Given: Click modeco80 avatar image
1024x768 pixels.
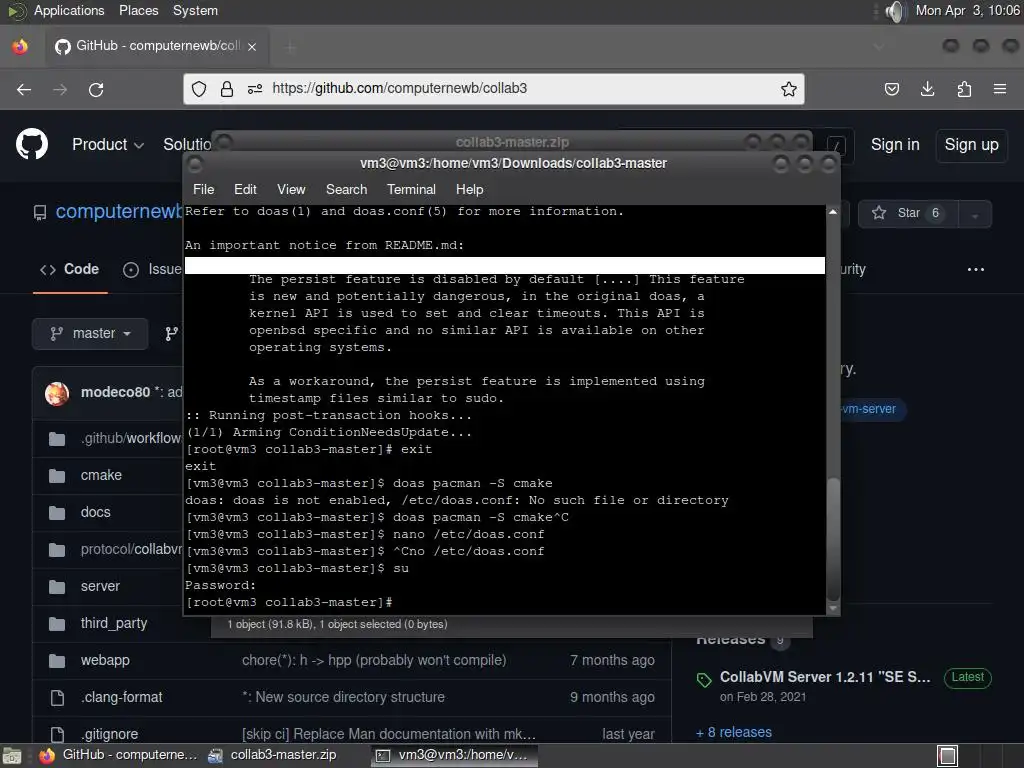Looking at the screenshot, I should point(57,393).
